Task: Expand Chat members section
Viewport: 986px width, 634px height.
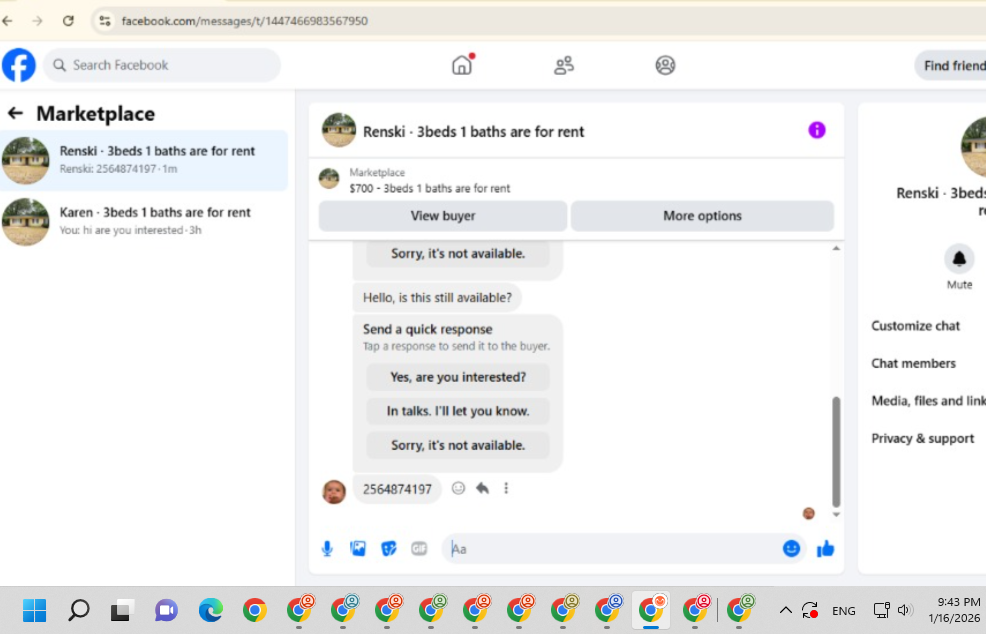Action: tap(913, 363)
